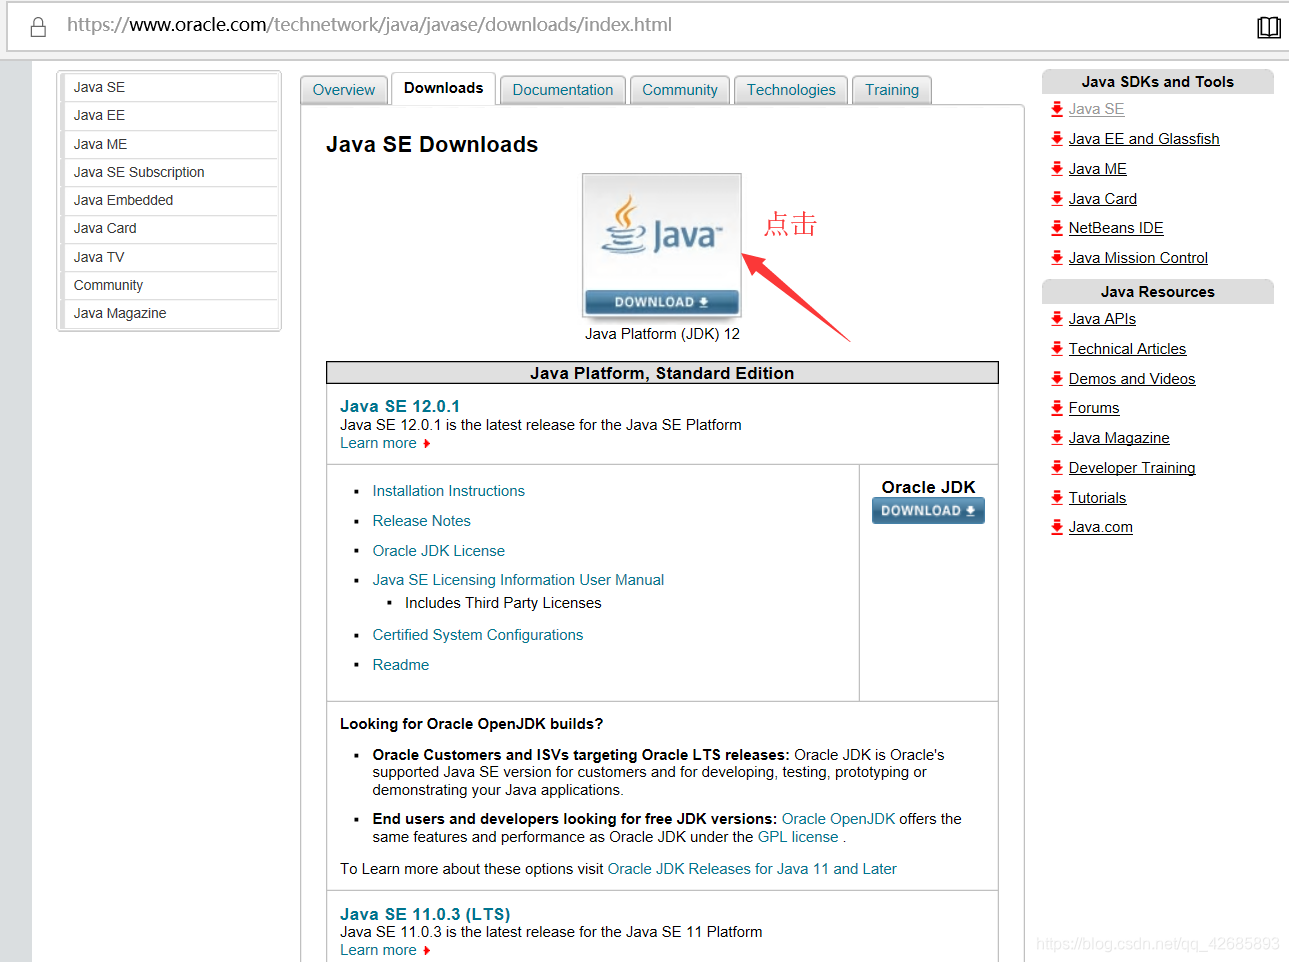Click the red download icon beside Java SE
Screen dimensions: 1289x962
[1057, 109]
